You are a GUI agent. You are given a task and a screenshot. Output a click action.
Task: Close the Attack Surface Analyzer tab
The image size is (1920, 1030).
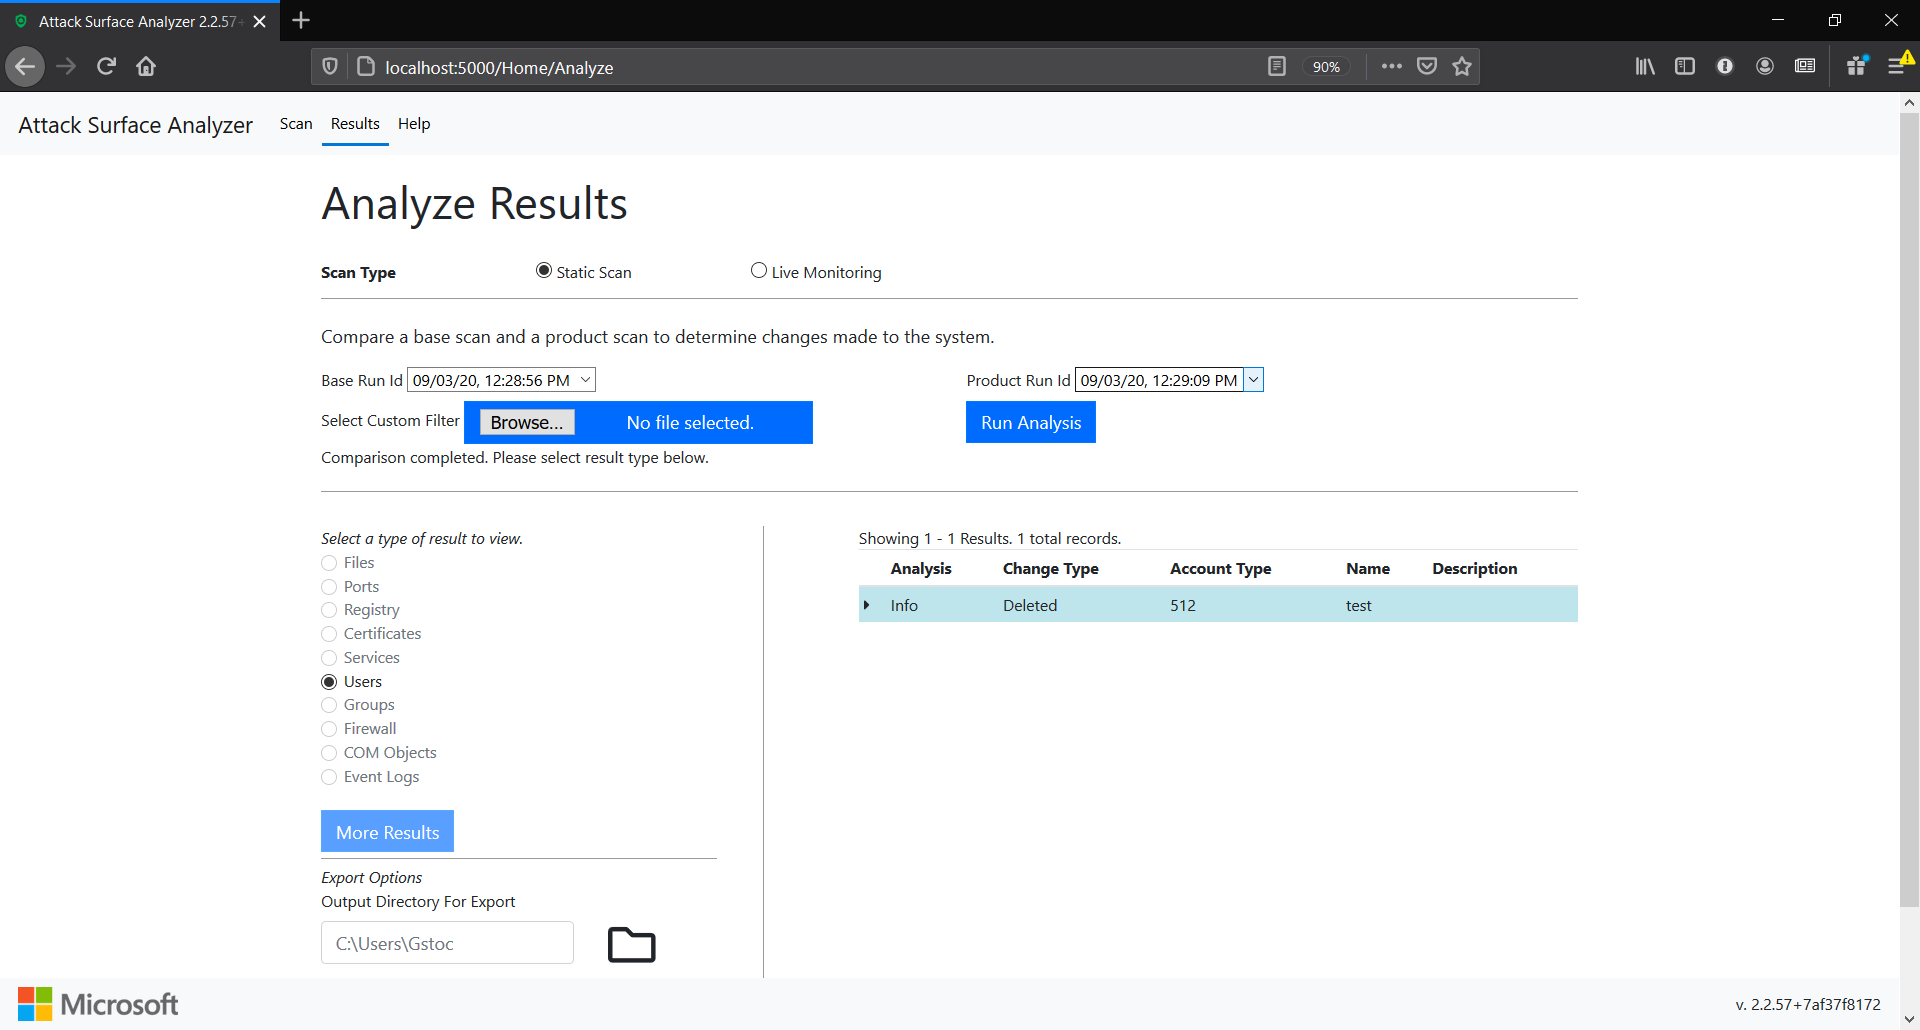click(260, 21)
